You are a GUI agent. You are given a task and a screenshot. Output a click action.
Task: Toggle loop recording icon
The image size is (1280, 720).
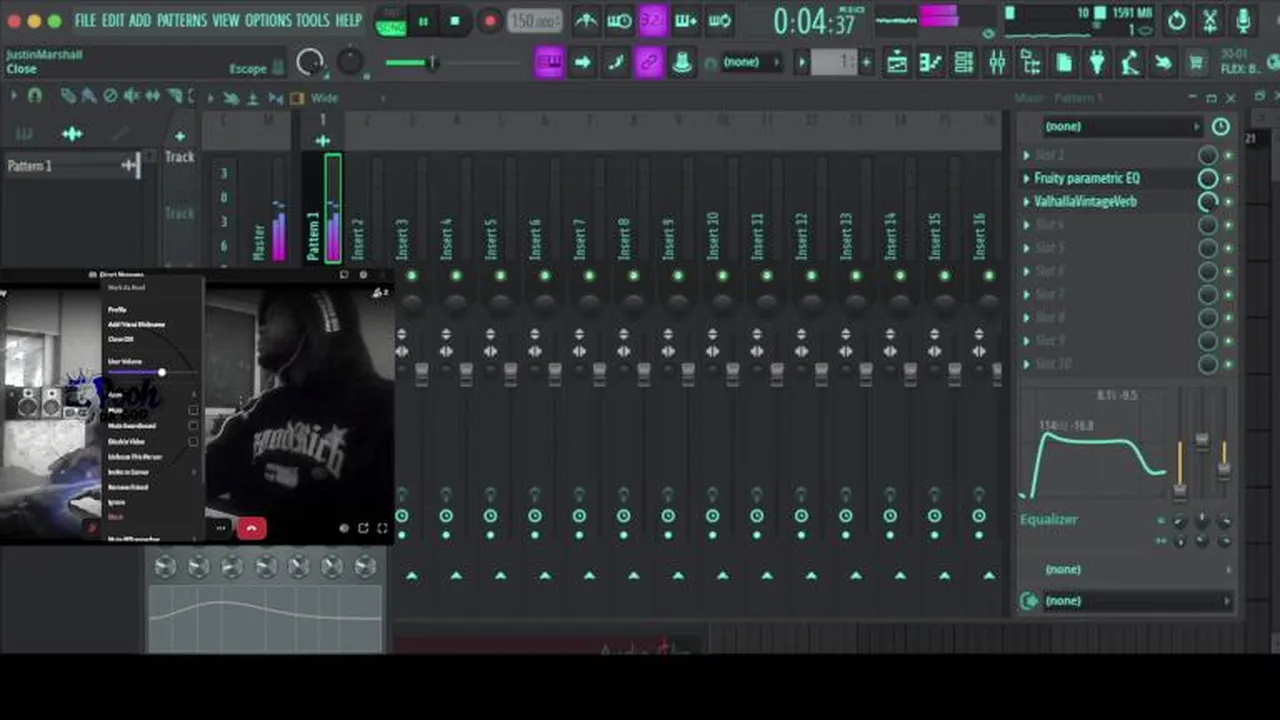(720, 20)
